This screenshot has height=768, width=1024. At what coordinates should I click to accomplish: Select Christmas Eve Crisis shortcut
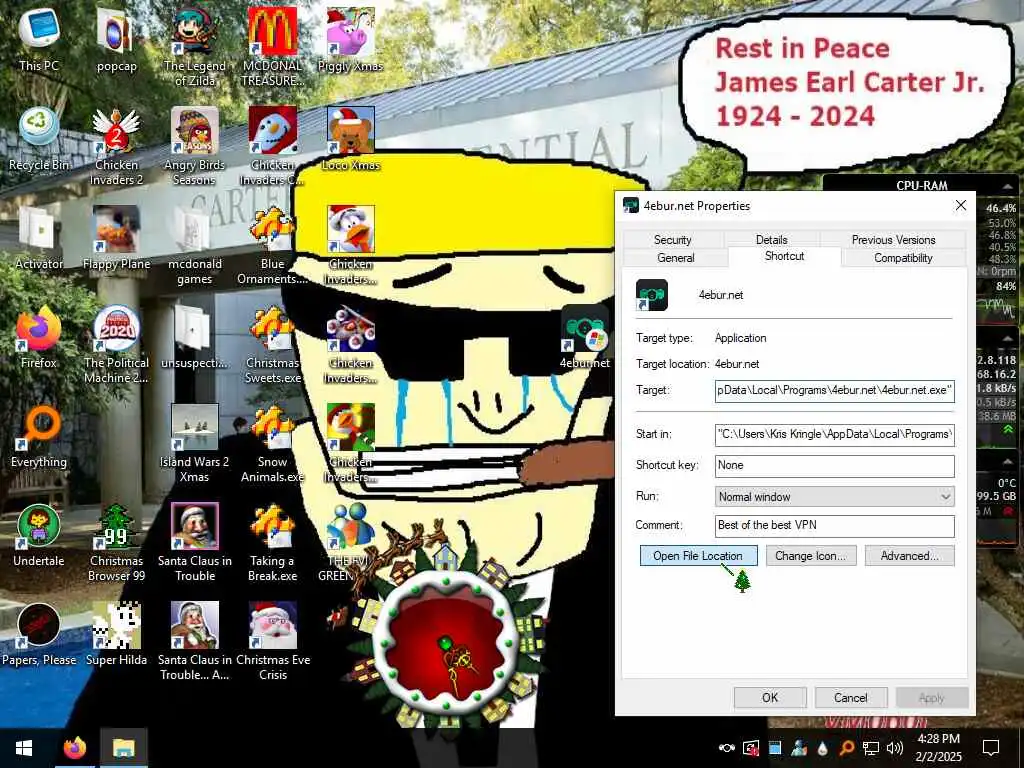[x=272, y=642]
